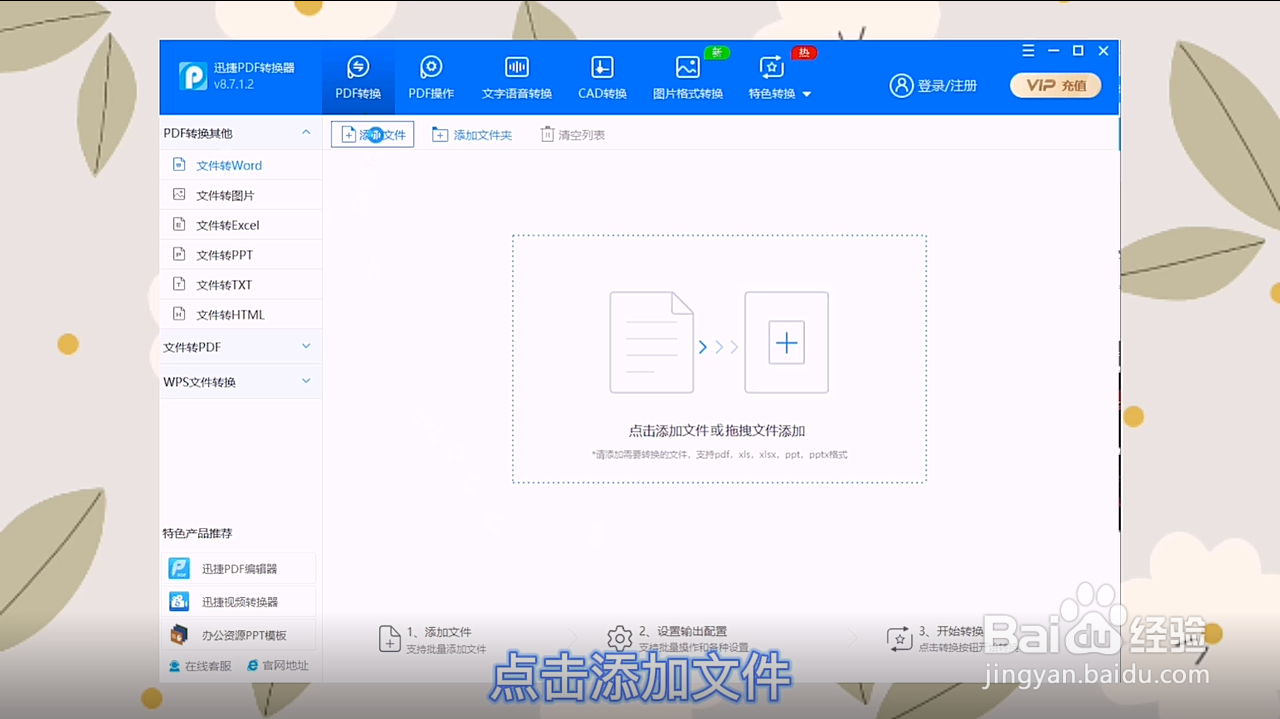Click the document icon in the drop area
This screenshot has height=719, width=1280.
pos(652,343)
